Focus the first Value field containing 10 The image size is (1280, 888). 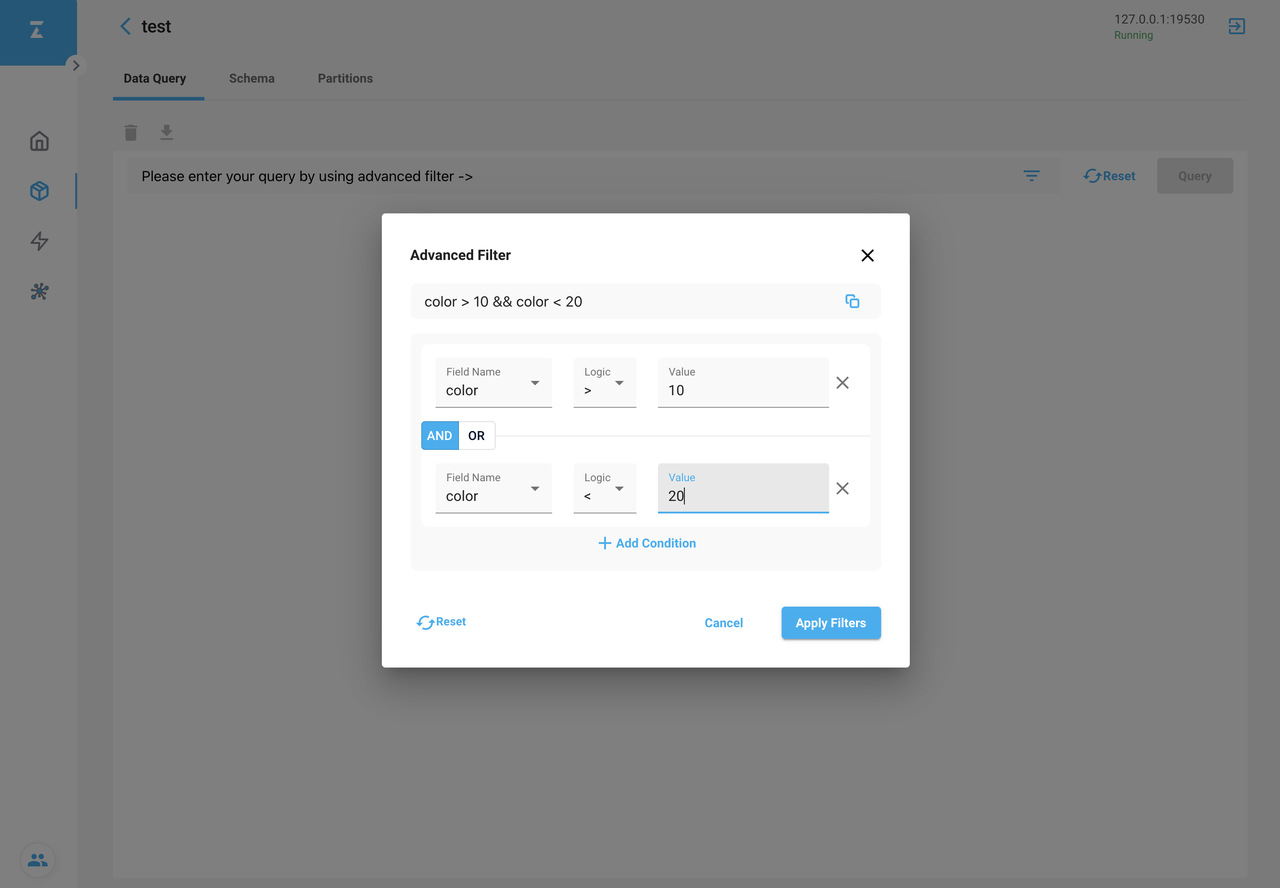[x=742, y=390]
